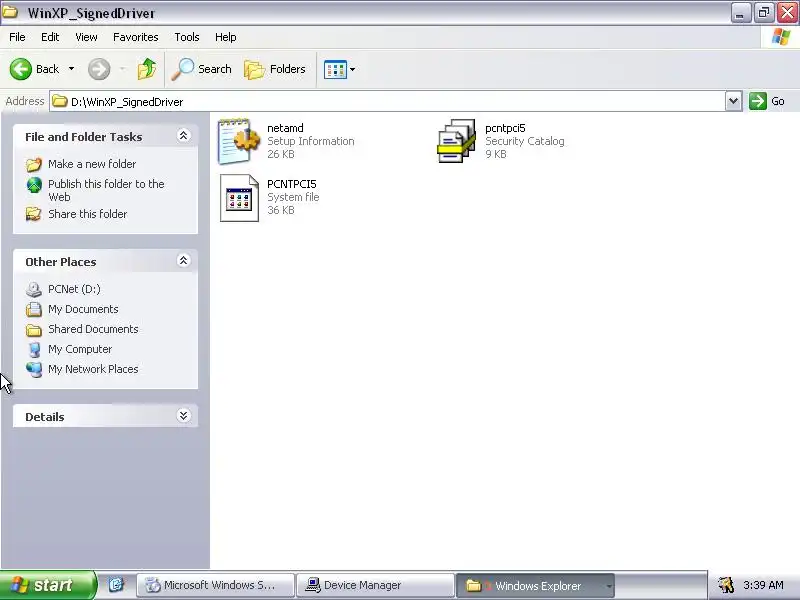Click the folder icon in address bar
Screen dimensions: 800x600
click(x=60, y=101)
